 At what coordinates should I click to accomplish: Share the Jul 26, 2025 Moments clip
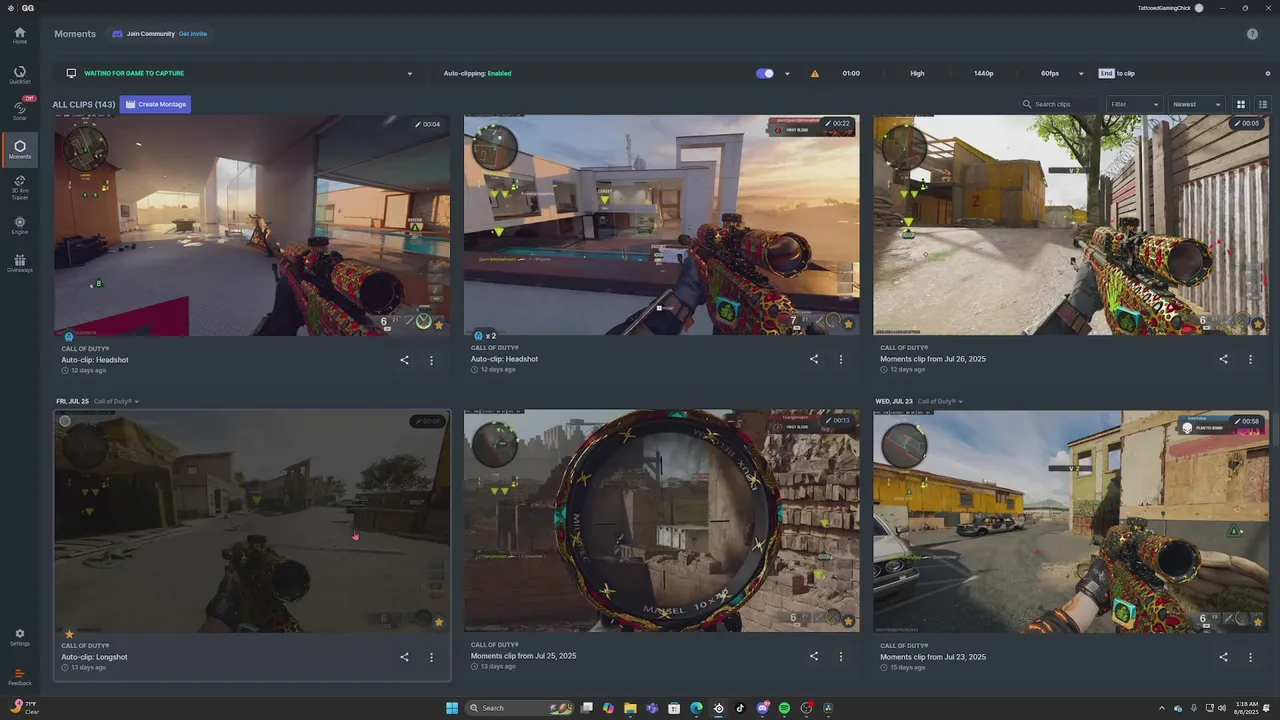coord(1223,359)
